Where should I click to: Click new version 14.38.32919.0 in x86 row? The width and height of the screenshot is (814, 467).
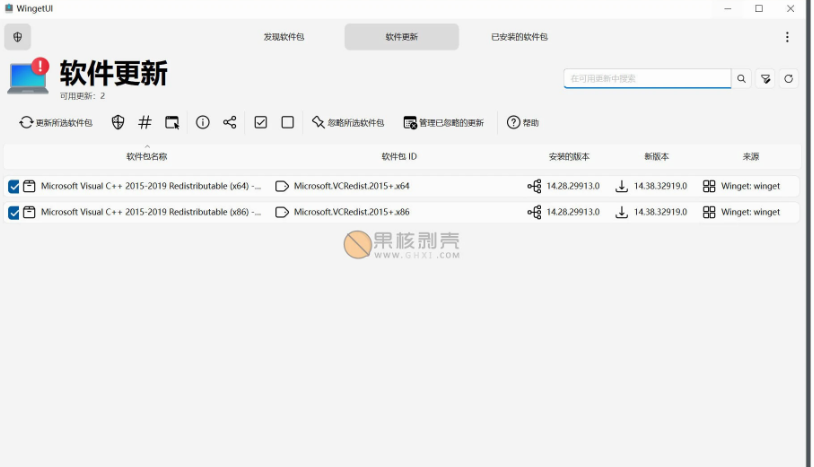[660, 212]
